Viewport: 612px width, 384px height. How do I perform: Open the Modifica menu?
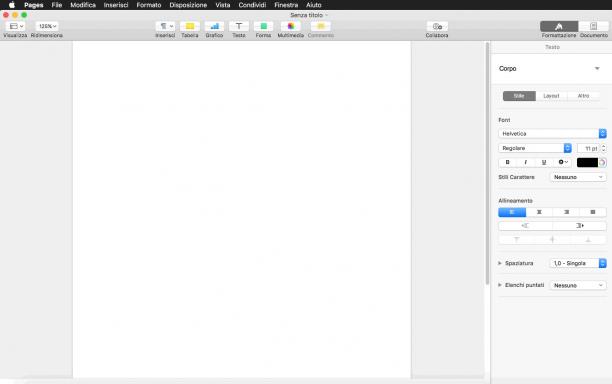tap(83, 5)
